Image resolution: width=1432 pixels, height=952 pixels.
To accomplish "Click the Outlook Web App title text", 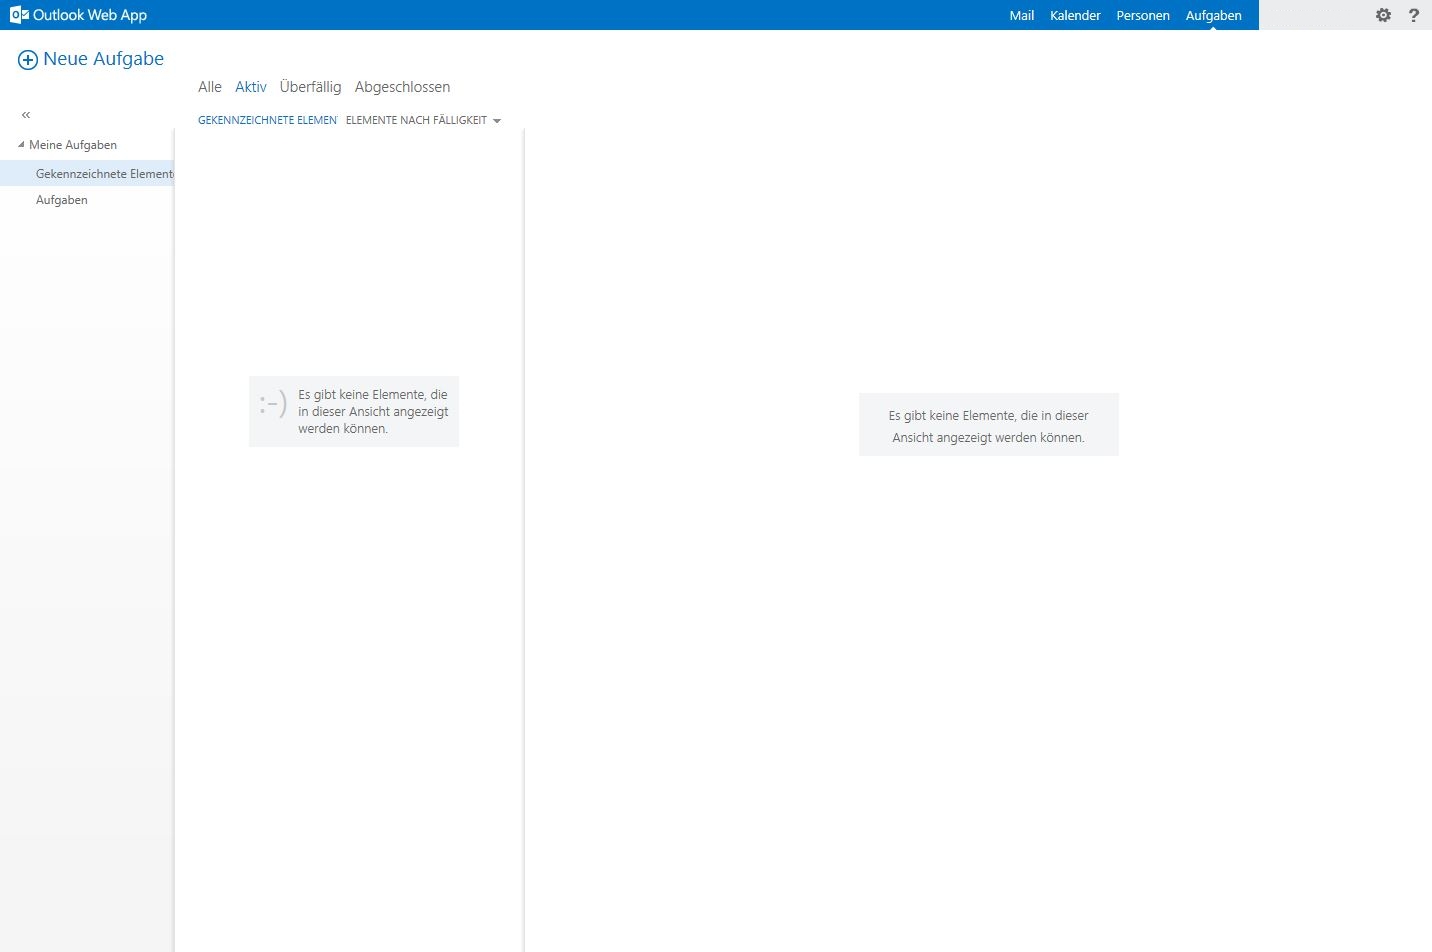I will tap(90, 15).
